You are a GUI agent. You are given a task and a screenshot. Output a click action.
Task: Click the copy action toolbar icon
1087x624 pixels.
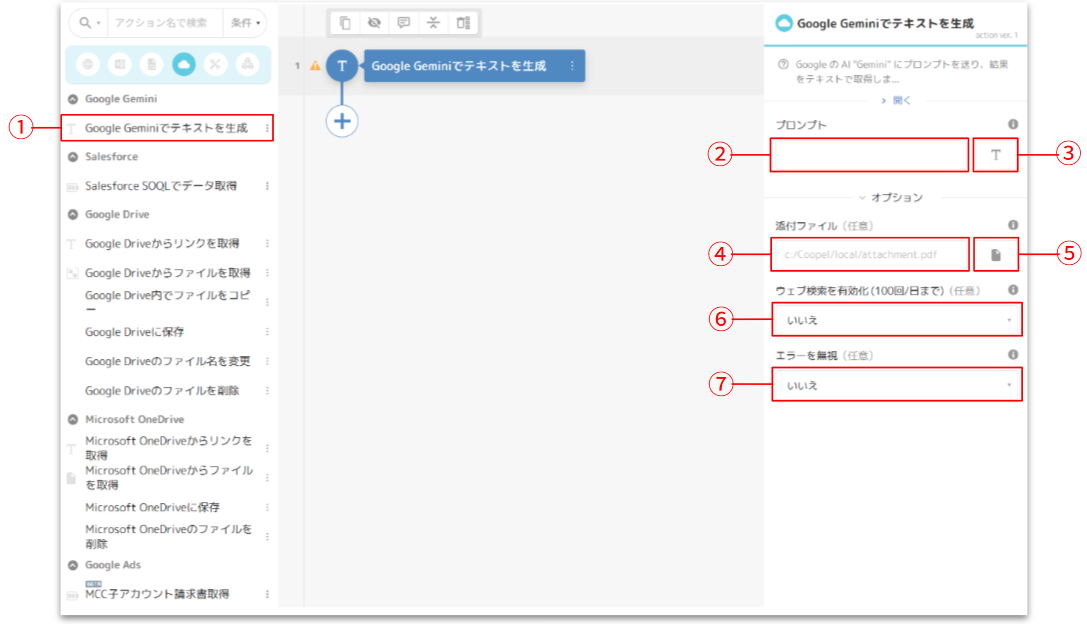(x=345, y=23)
